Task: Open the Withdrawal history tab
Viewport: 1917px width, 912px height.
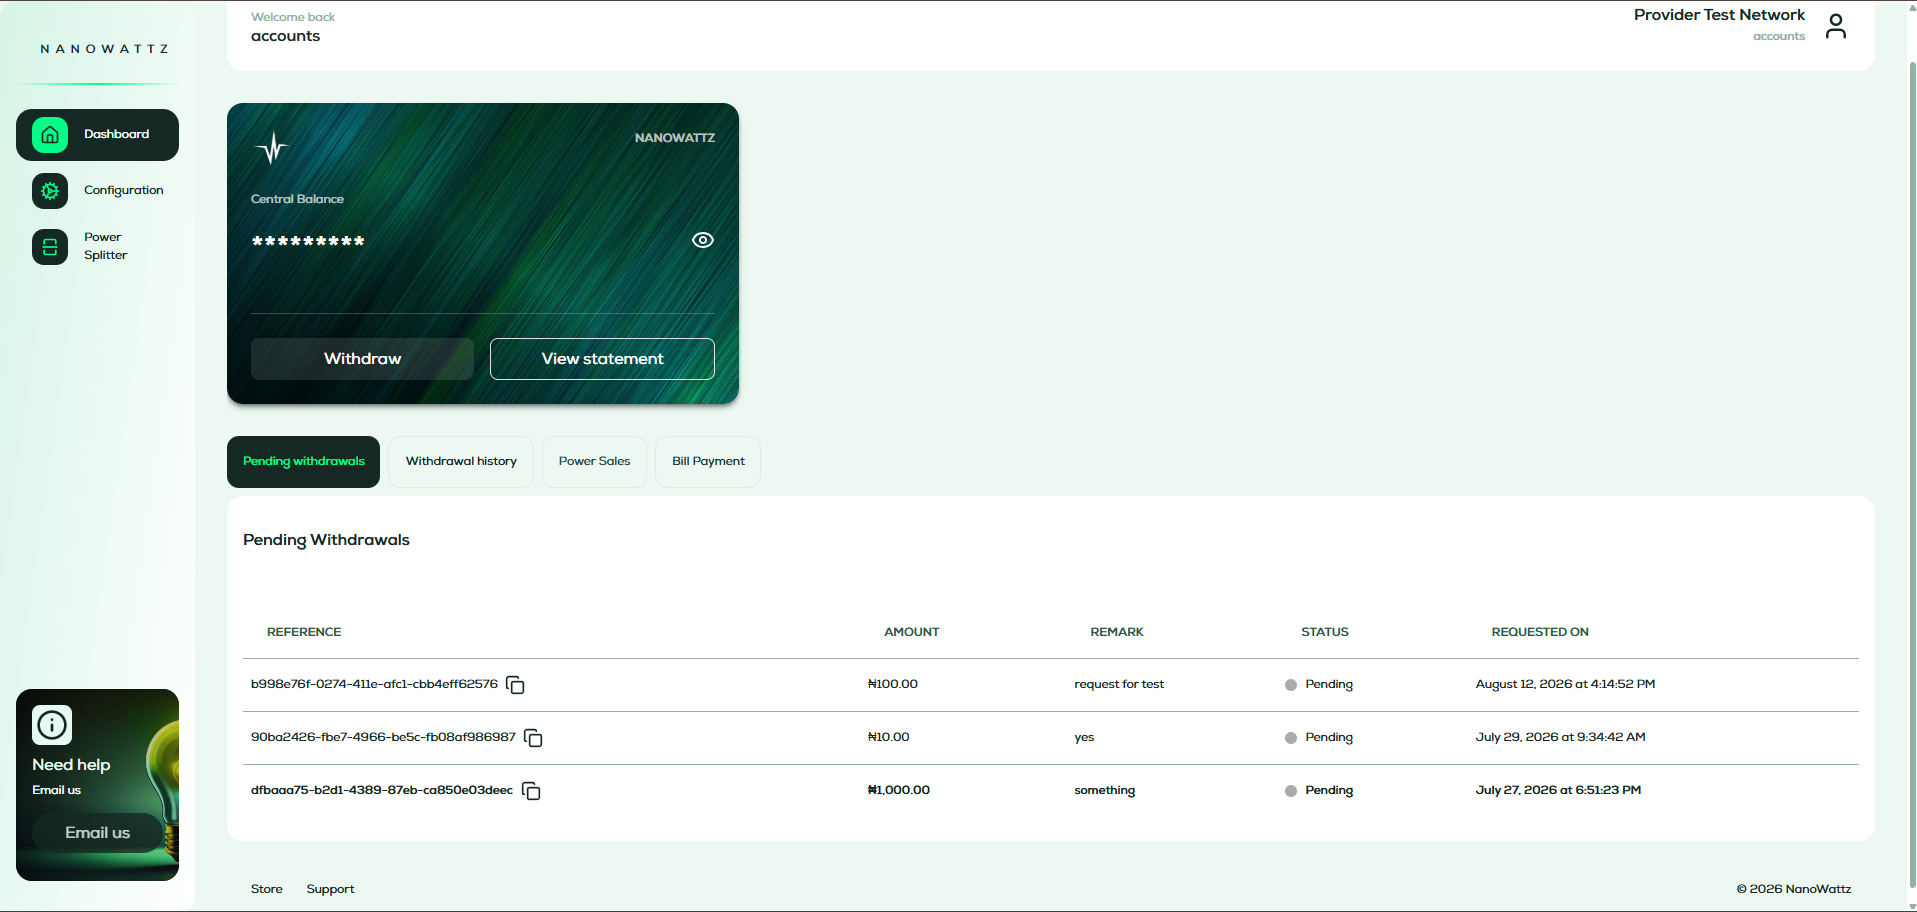Action: (461, 462)
